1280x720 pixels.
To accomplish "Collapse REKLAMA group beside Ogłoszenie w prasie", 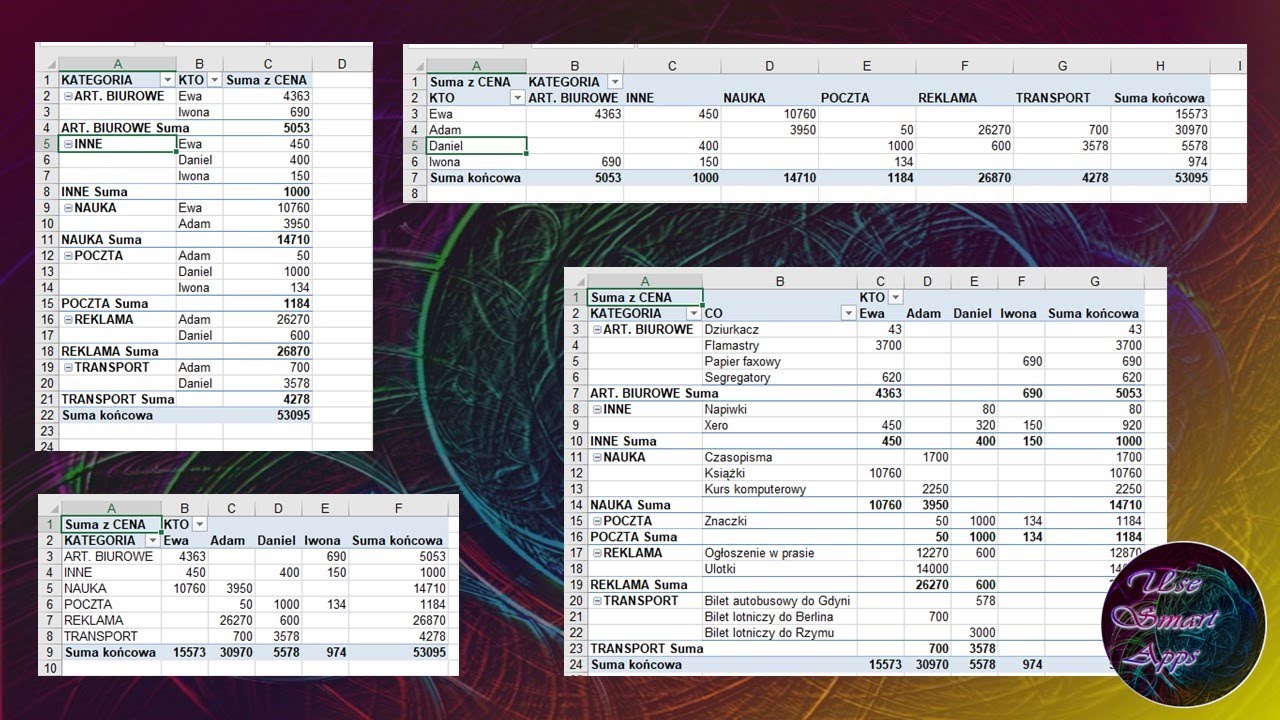I will pyautogui.click(x=597, y=554).
